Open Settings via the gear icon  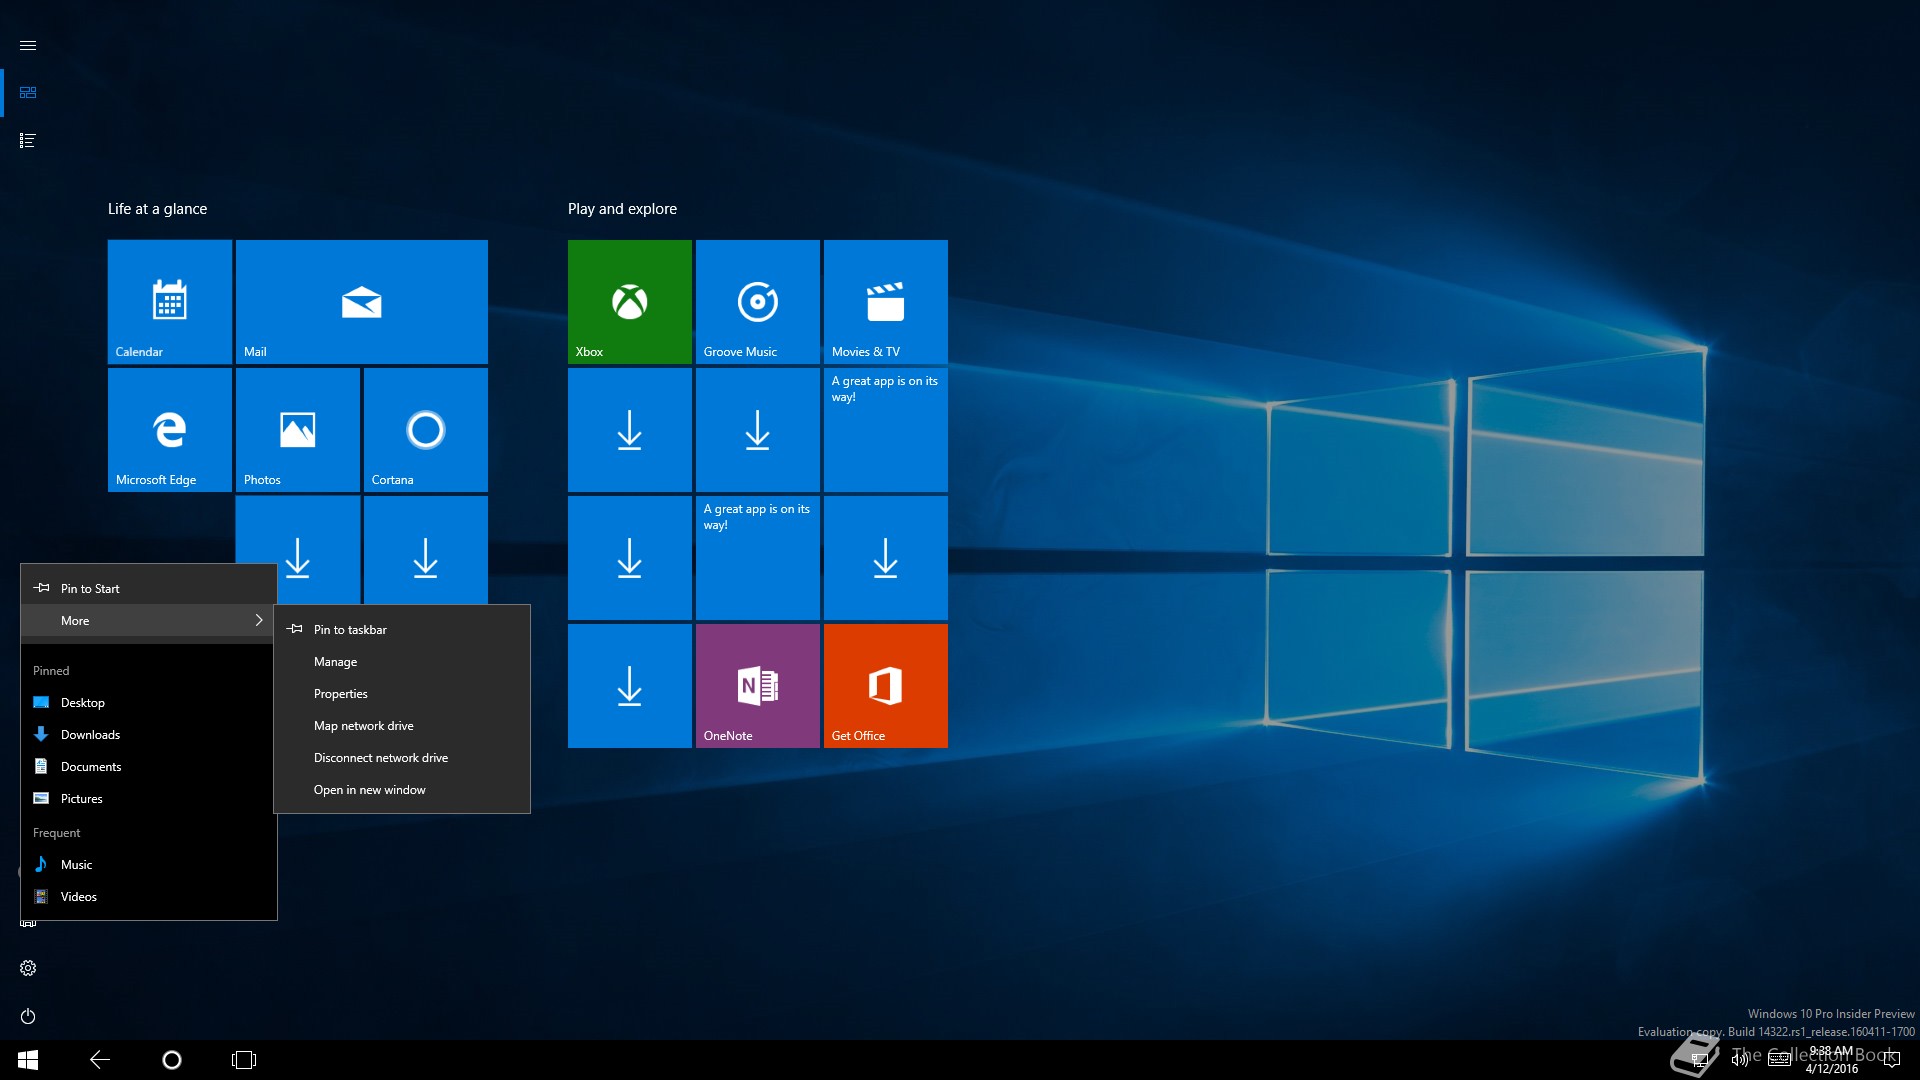(x=28, y=968)
